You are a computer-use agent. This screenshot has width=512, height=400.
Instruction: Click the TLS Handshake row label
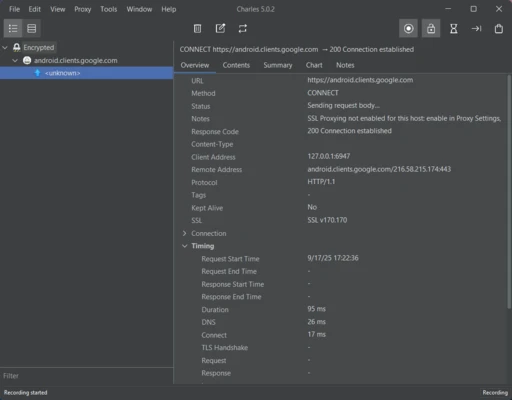click(225, 348)
